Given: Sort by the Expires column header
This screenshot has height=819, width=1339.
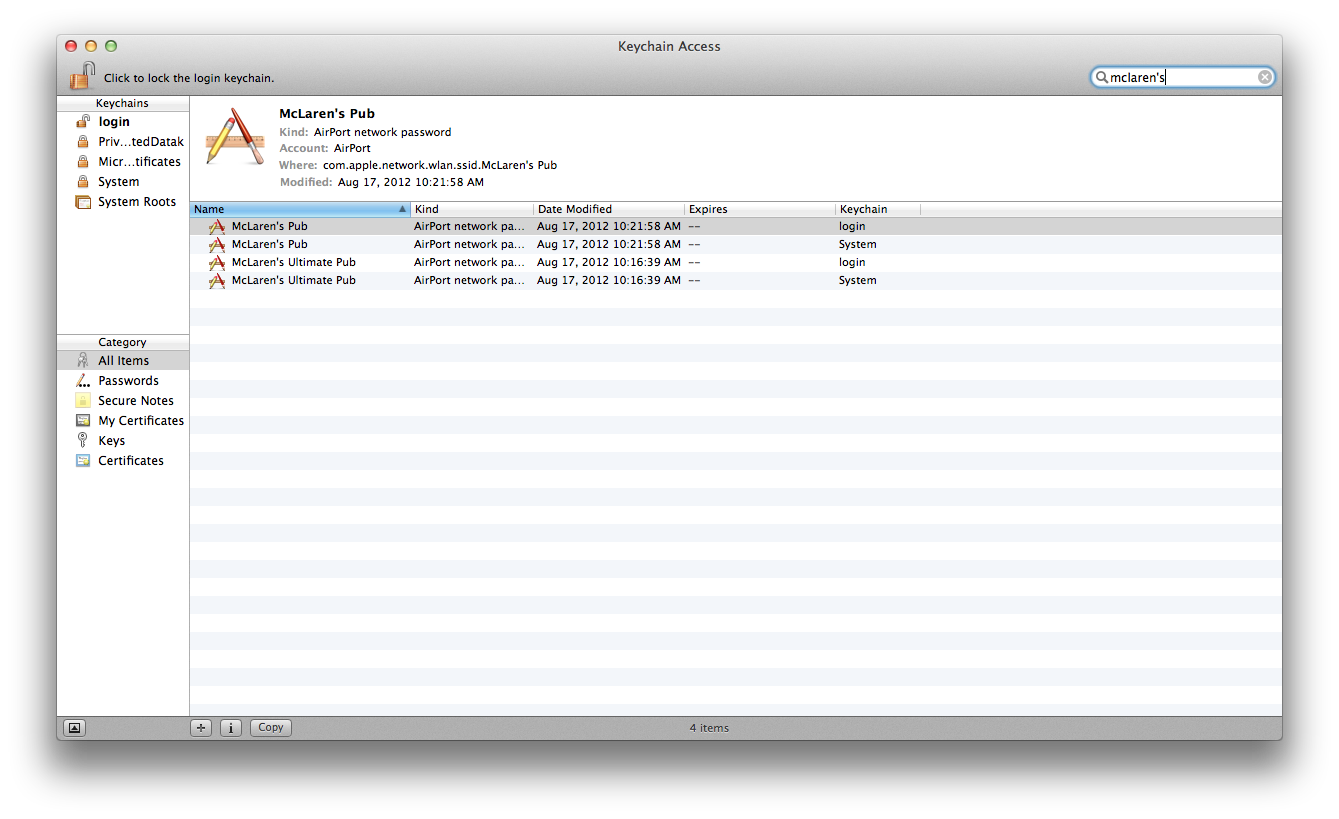Looking at the screenshot, I should pos(760,209).
